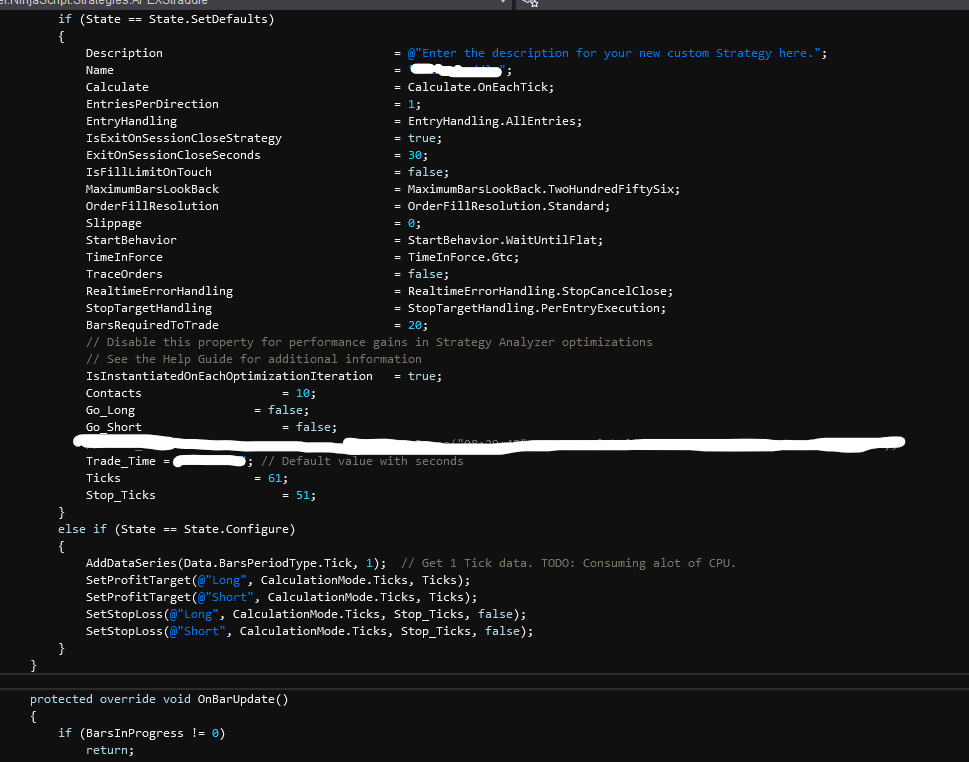This screenshot has width=969, height=762.
Task: Click the 'return' keyword
Action: pyautogui.click(x=106, y=750)
